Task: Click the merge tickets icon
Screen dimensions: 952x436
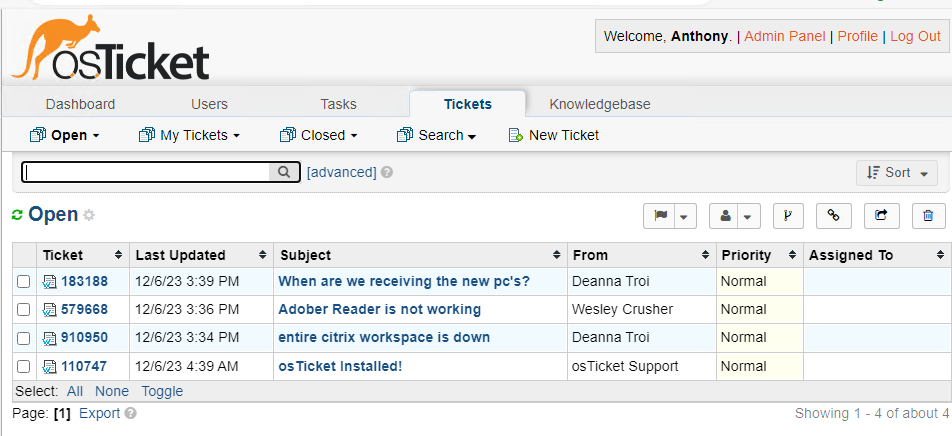Action: (788, 215)
